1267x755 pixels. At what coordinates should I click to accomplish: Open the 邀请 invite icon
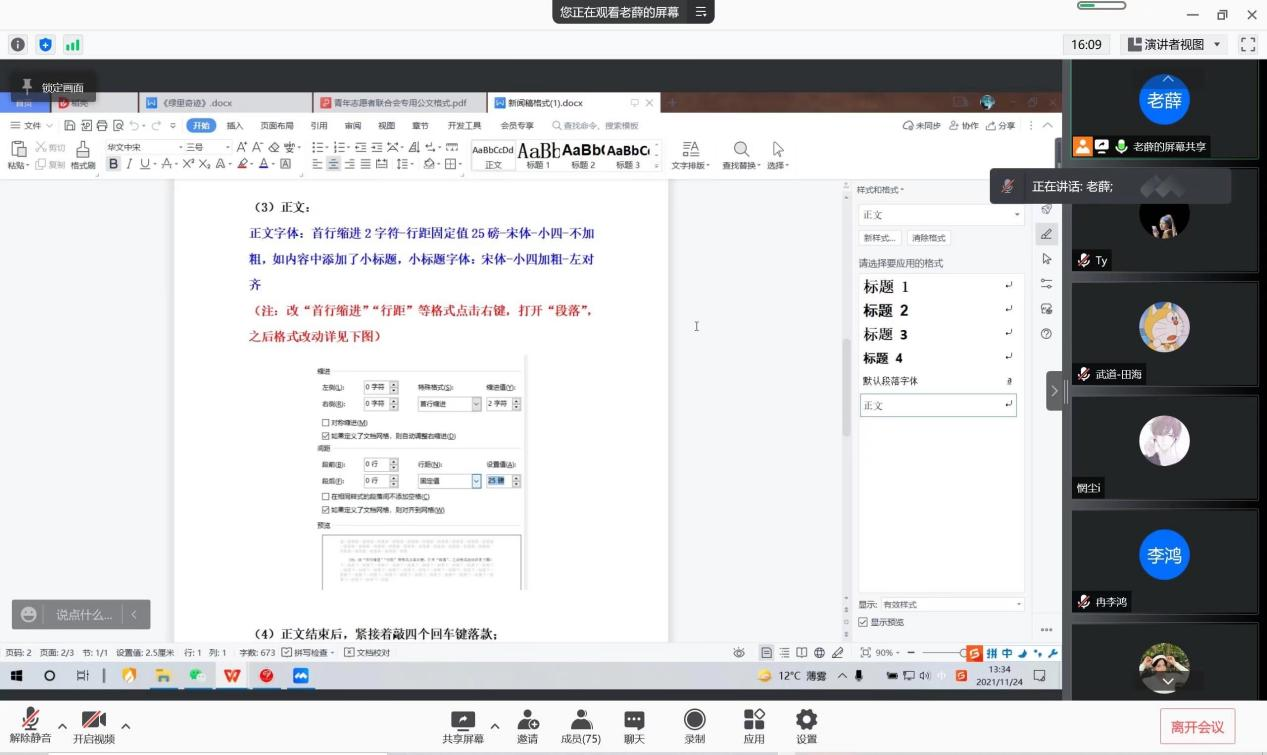coord(527,720)
